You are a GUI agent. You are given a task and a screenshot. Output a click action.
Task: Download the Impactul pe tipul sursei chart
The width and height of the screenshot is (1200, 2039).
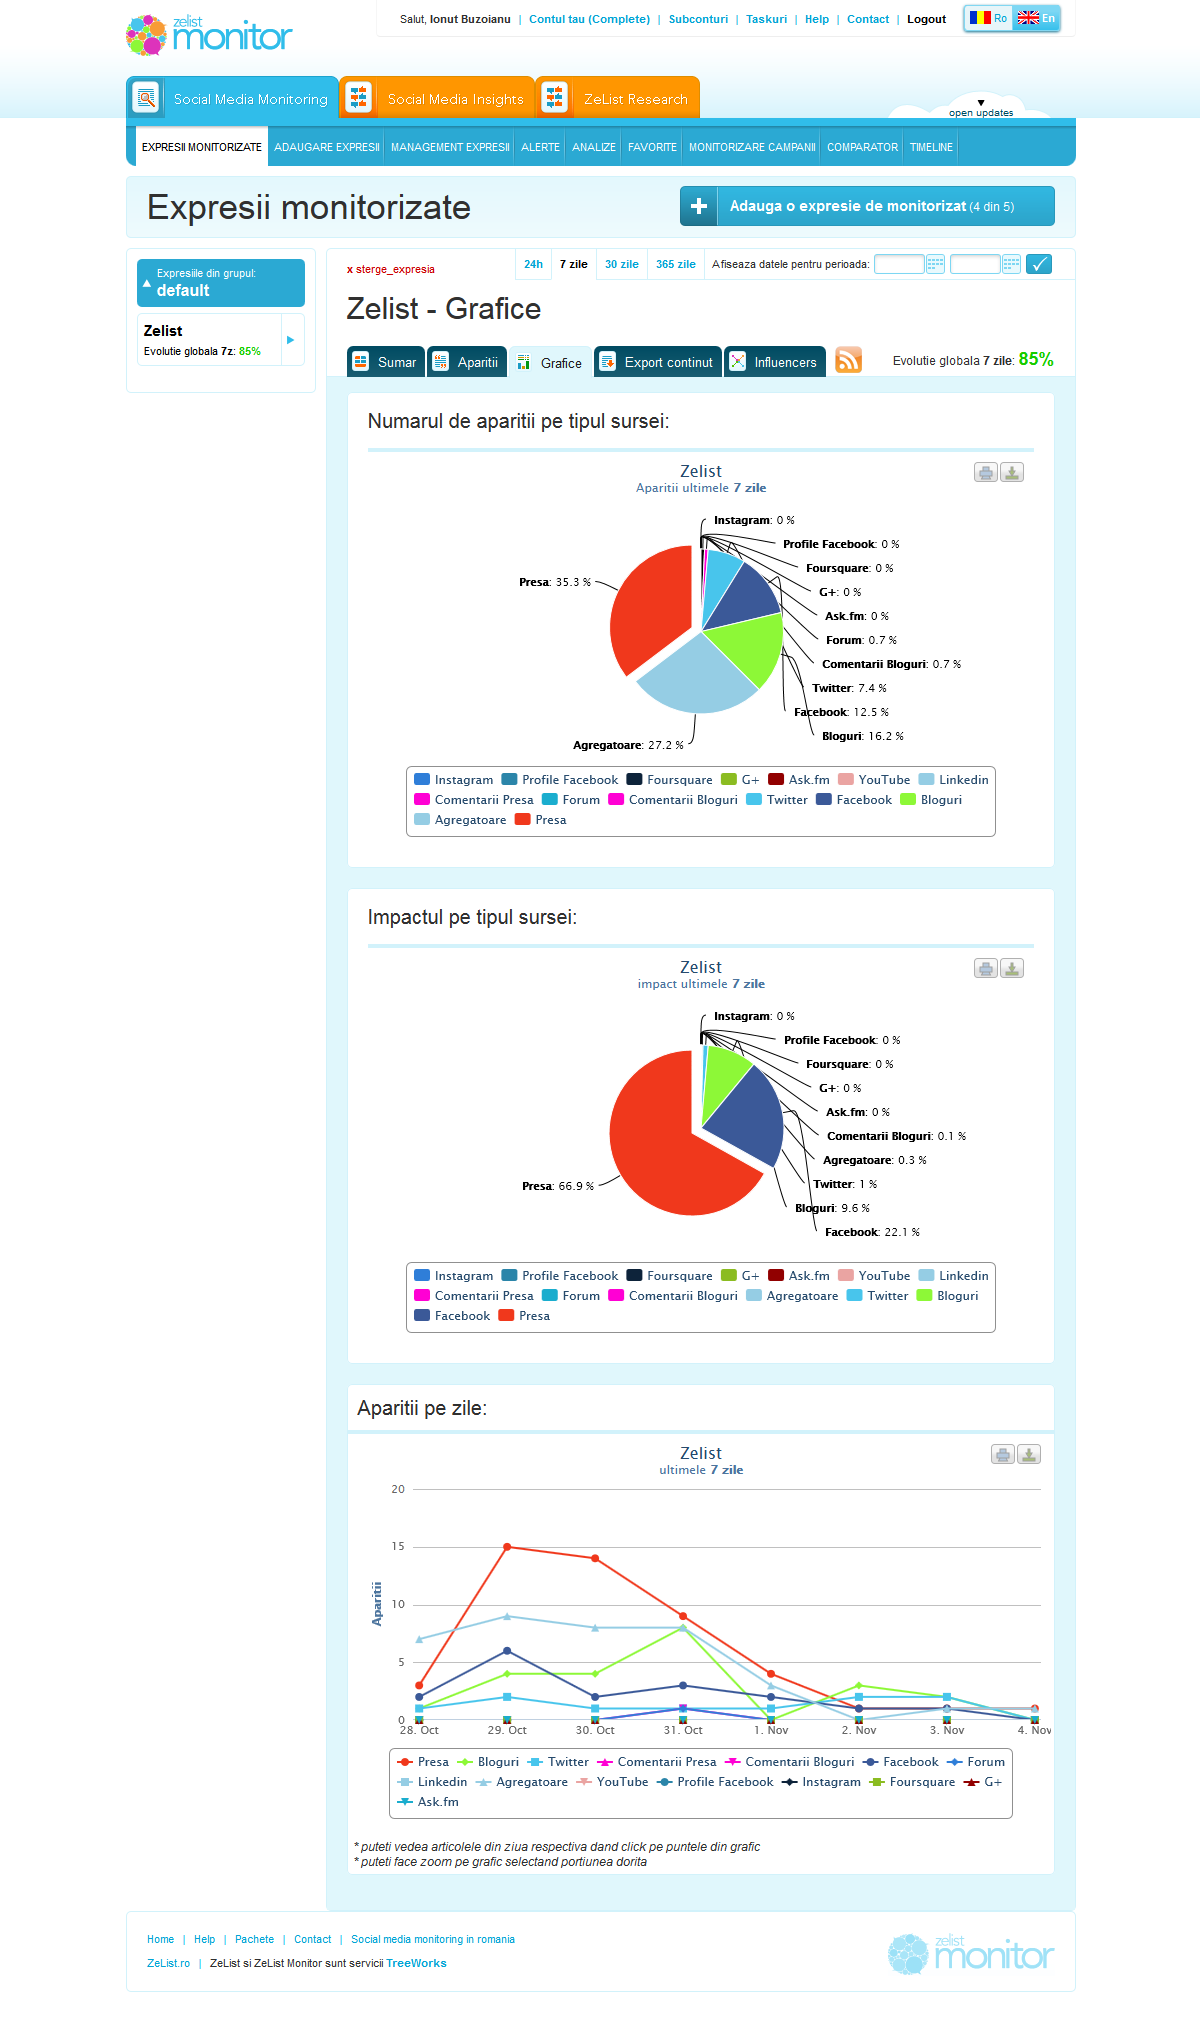[x=1012, y=969]
